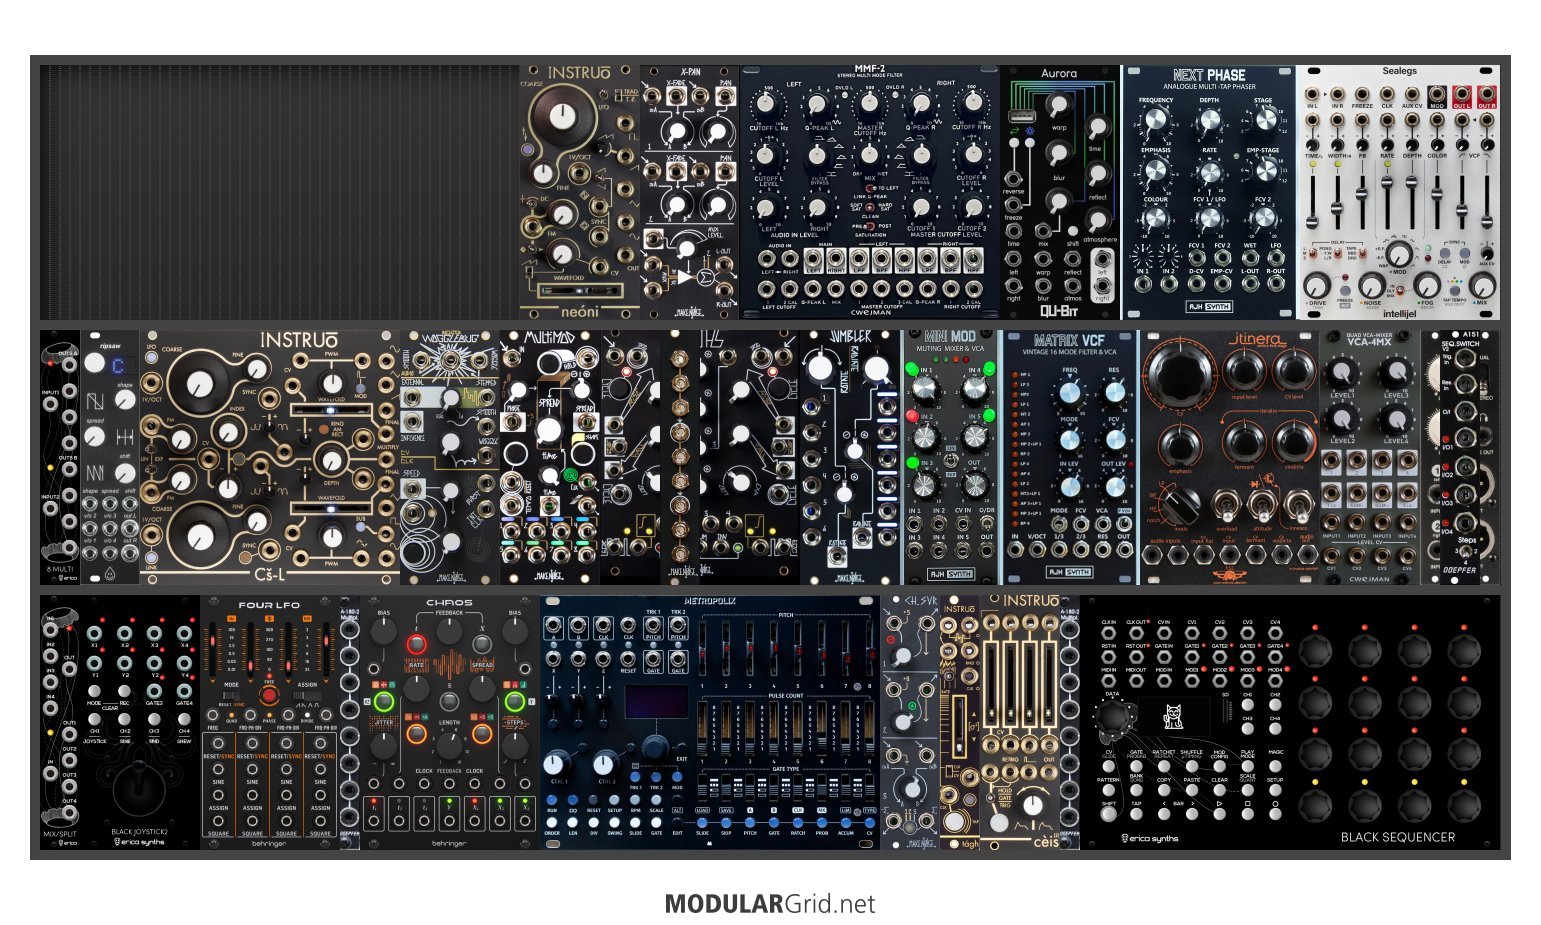Viewport: 1541px width, 925px height.
Task: Click the OUT LEV knob on Matrix VCF
Action: point(1115,485)
